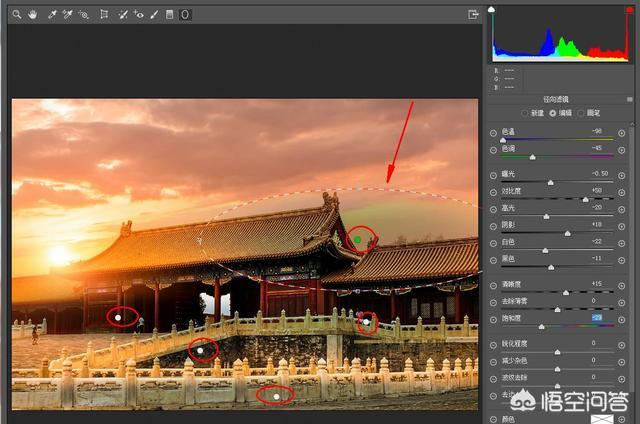Image resolution: width=640 pixels, height=424 pixels.
Task: Select the white filter pin in dark doorway
Action: pyautogui.click(x=118, y=317)
